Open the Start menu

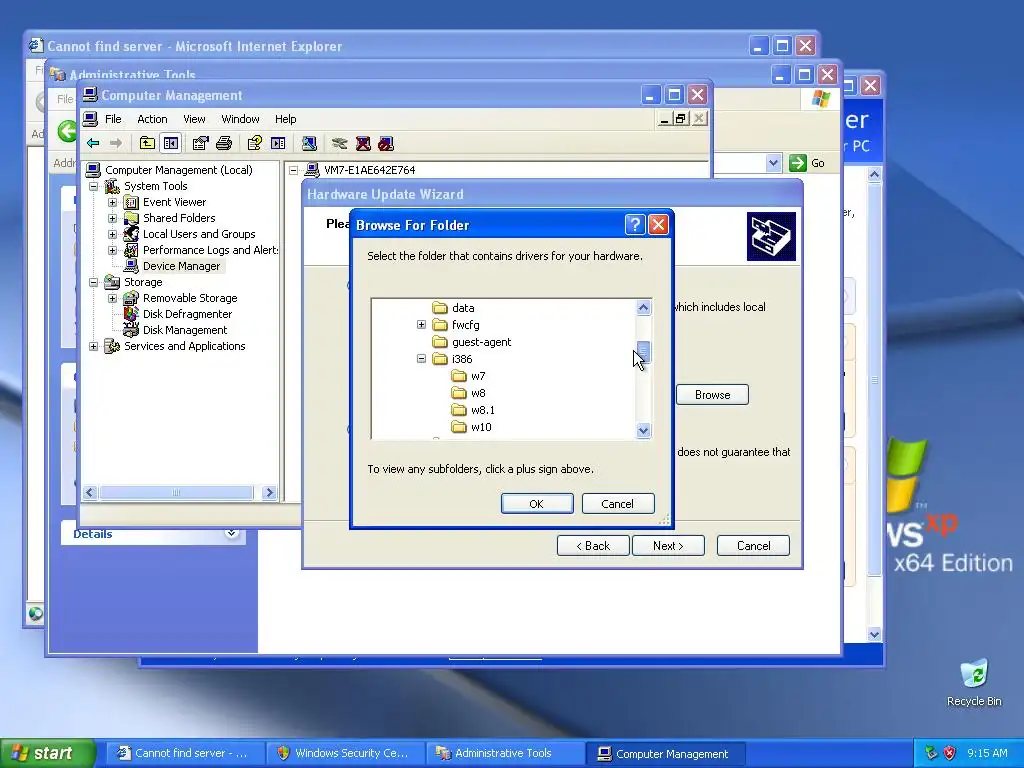pyautogui.click(x=47, y=753)
